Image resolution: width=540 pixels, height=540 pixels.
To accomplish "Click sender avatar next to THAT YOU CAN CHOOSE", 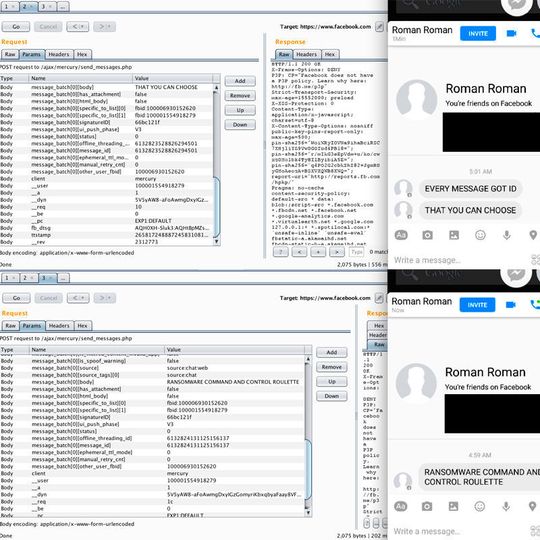I will coord(403,210).
